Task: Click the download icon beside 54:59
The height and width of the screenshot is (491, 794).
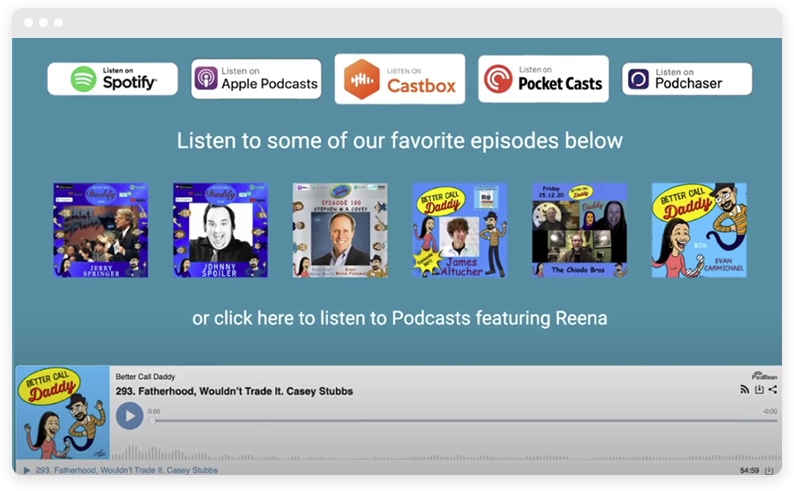Action: 769,471
